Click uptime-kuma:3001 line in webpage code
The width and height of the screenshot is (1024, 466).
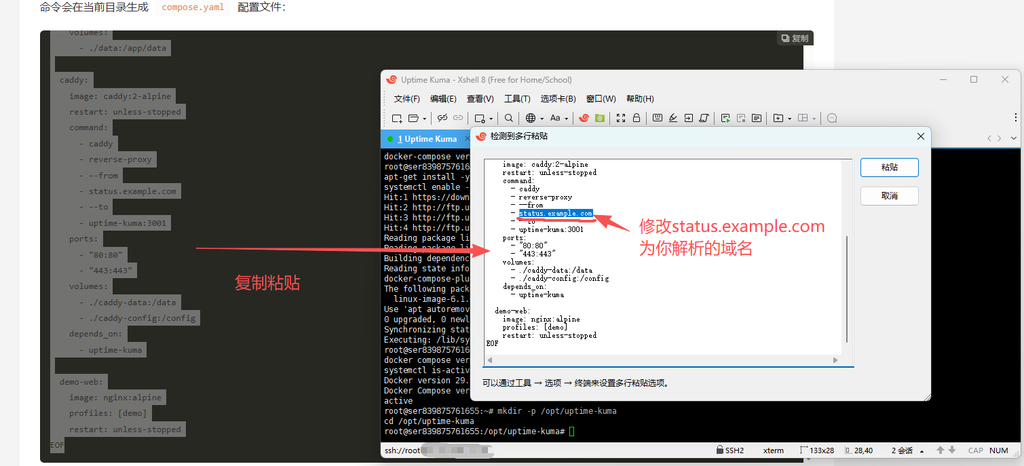click(x=128, y=223)
